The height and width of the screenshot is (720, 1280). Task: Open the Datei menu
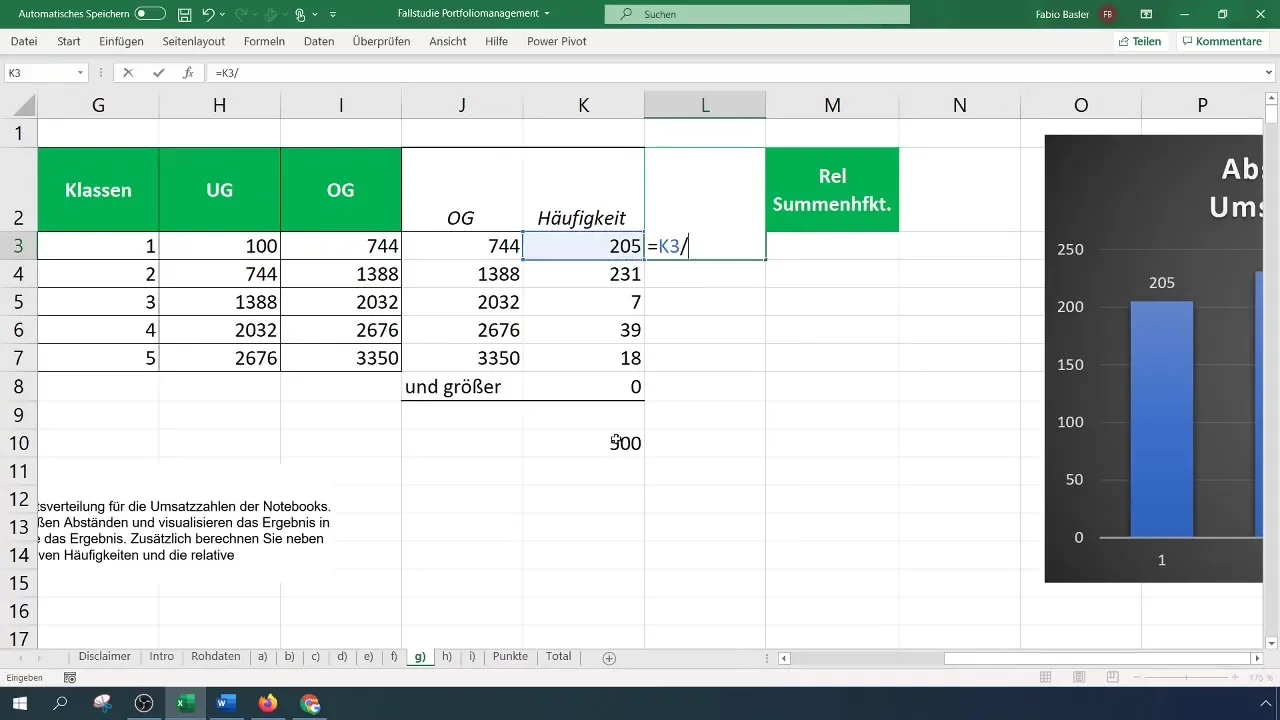(x=24, y=41)
